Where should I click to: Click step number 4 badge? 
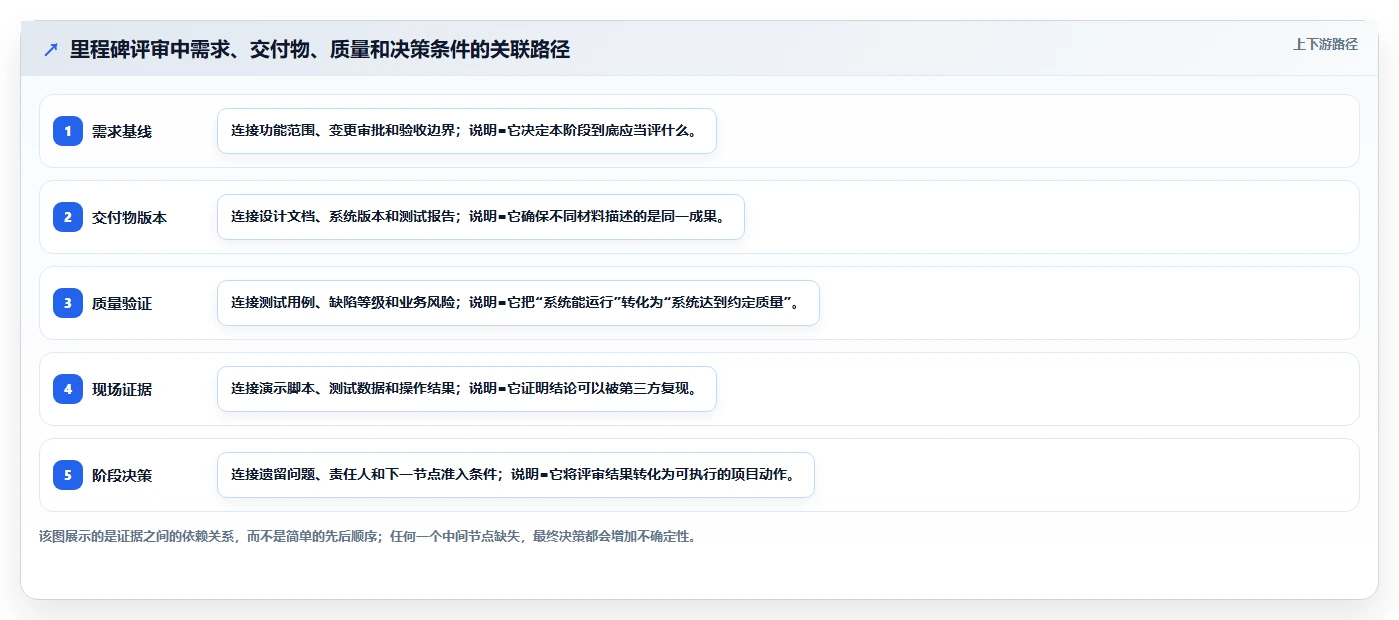click(x=68, y=389)
